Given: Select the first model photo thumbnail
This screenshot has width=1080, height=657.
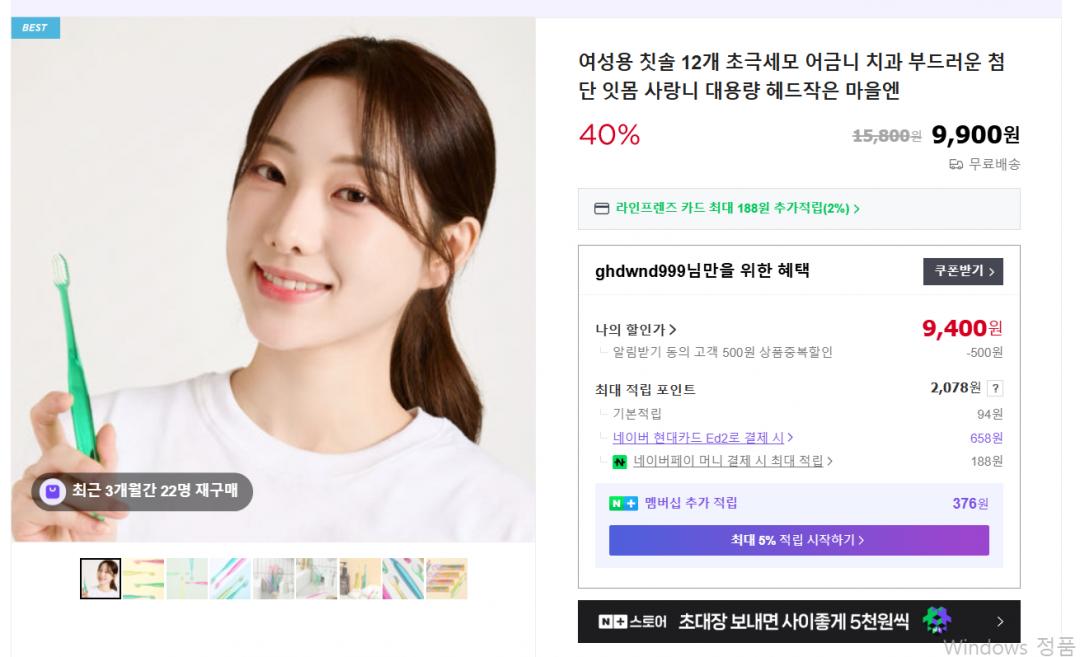Looking at the screenshot, I should click(101, 578).
